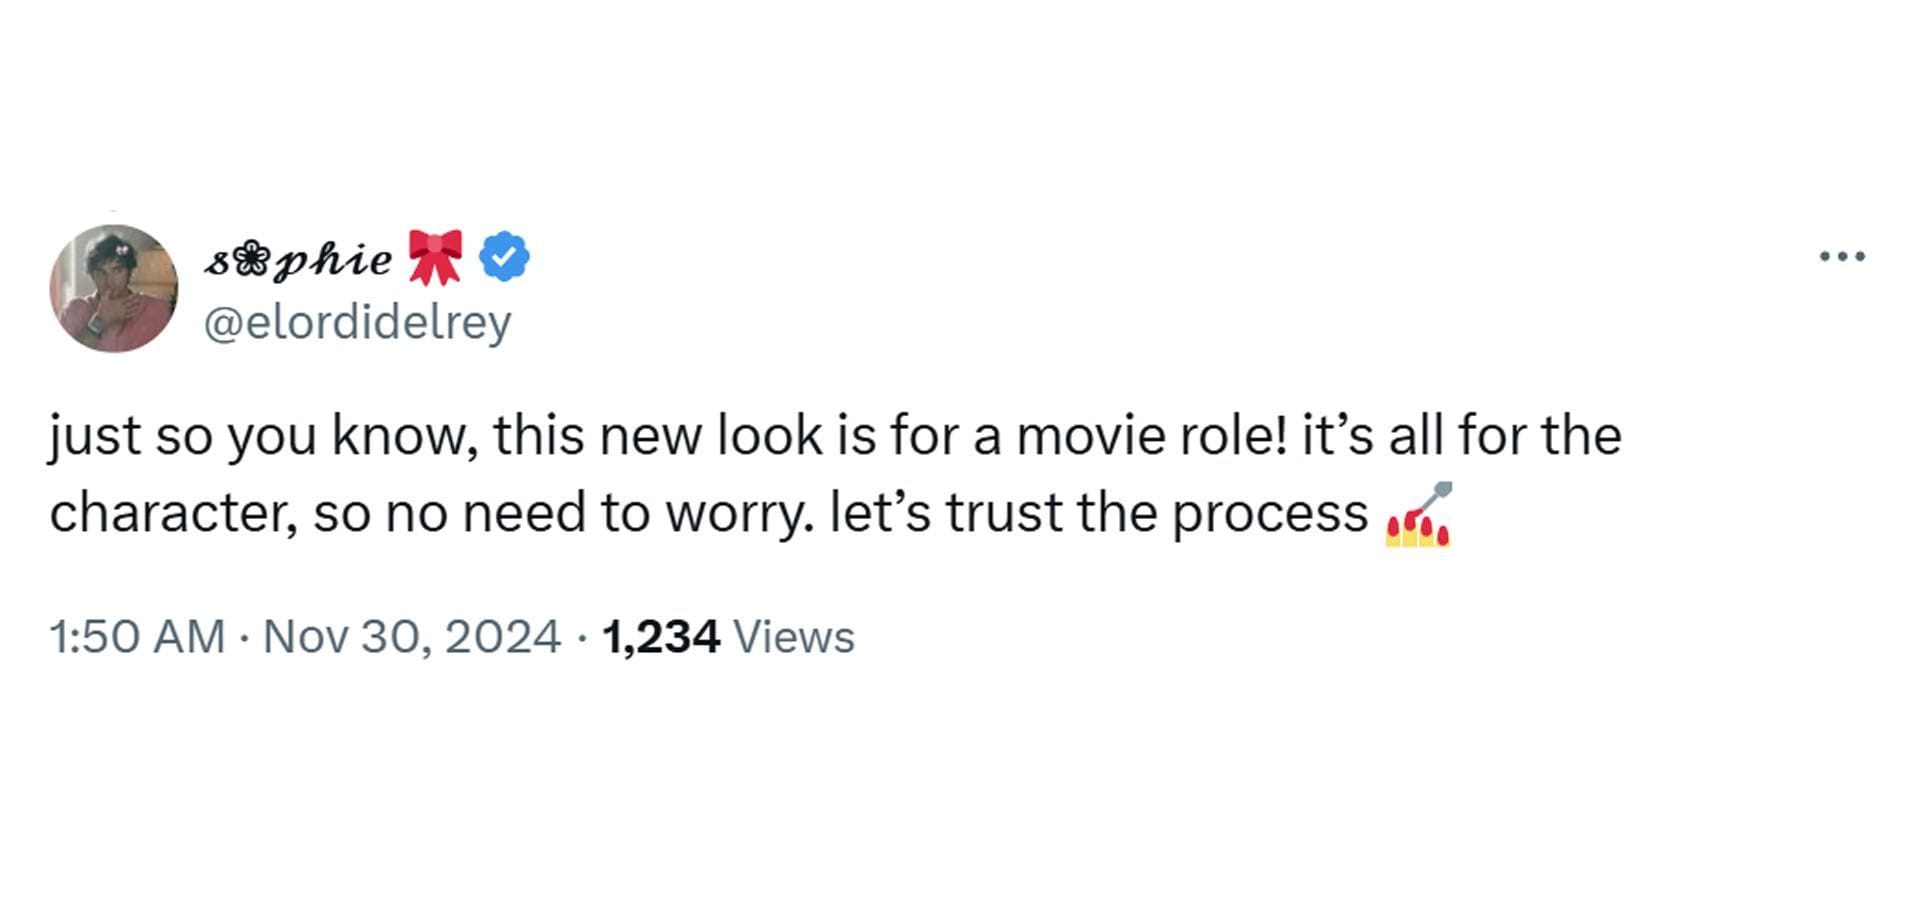This screenshot has height=900, width=1920.
Task: Click the nail polish emoji in the tweet
Action: 1418,516
